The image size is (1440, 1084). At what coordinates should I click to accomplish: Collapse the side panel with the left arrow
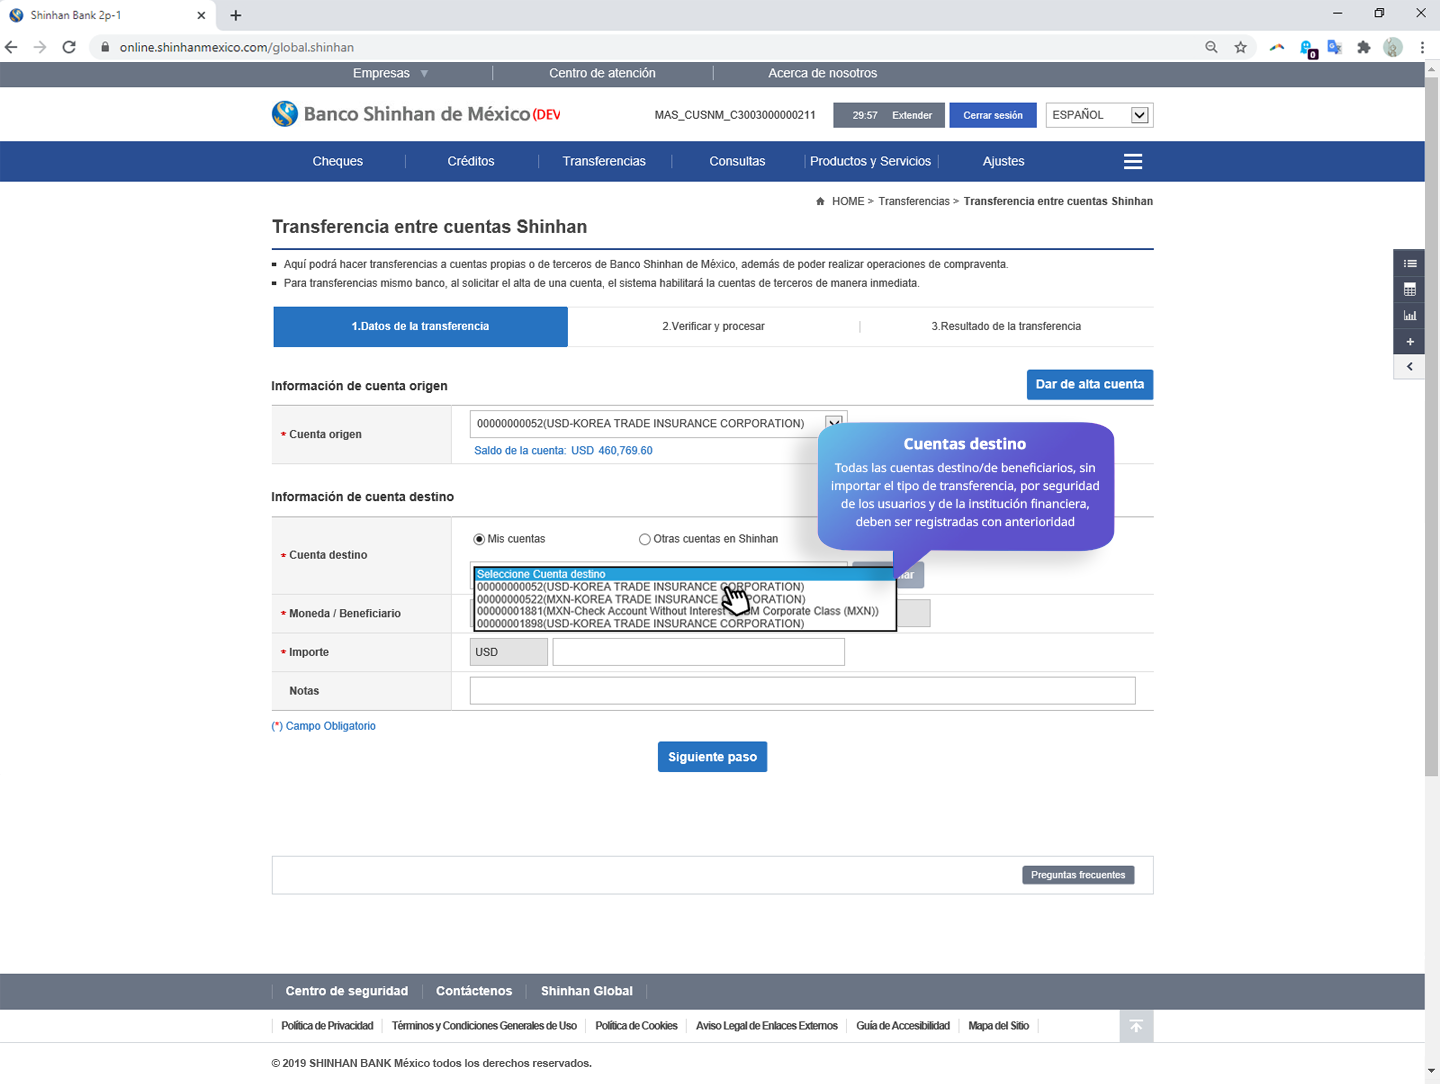pyautogui.click(x=1410, y=367)
